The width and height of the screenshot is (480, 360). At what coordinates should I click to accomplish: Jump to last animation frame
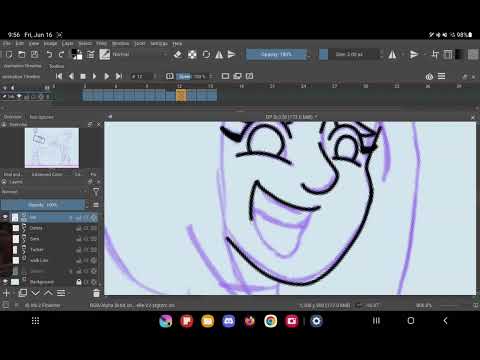[x=119, y=76]
